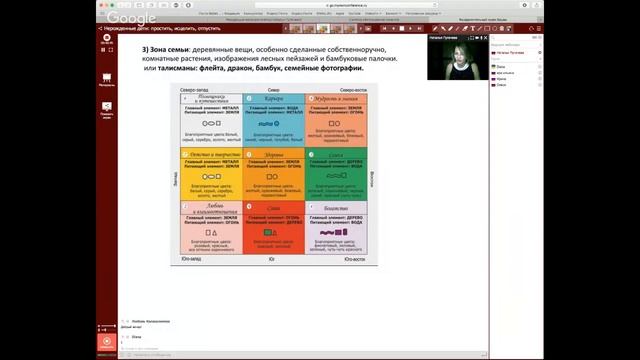Select the ellipse shape tool
The height and width of the screenshot is (360, 640).
click(495, 29)
